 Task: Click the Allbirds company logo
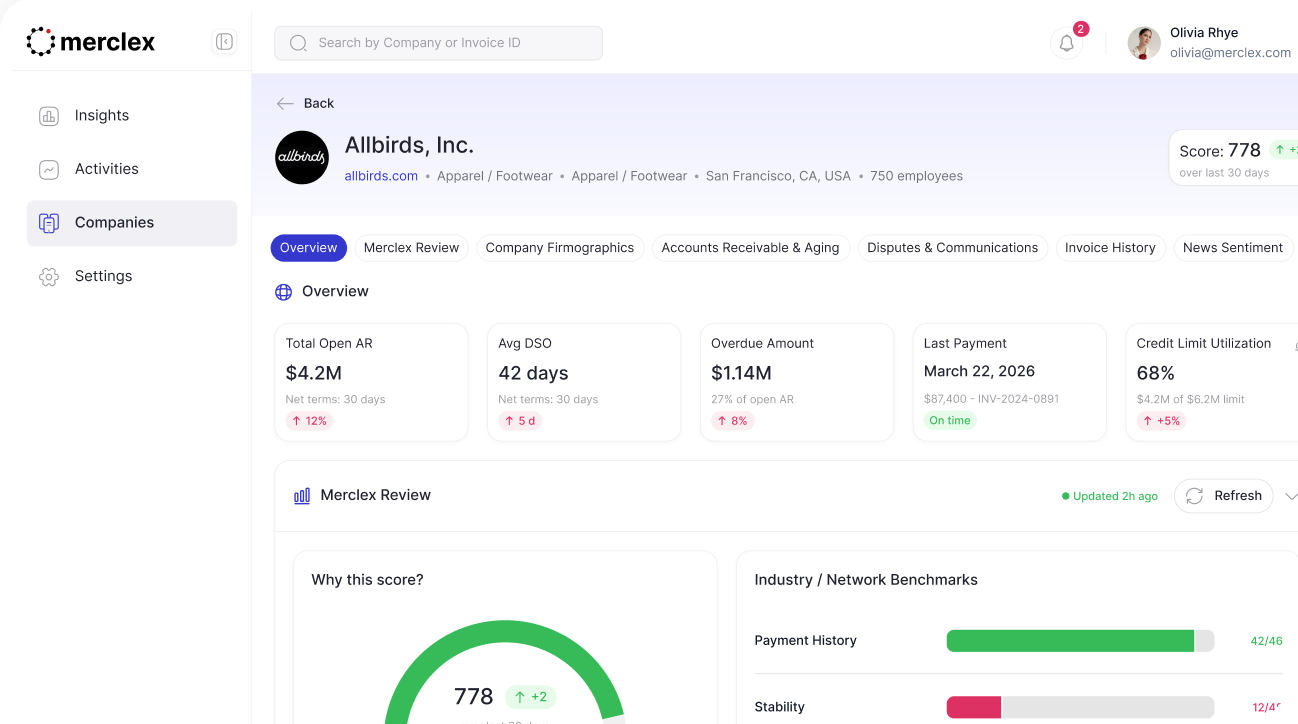coord(302,158)
